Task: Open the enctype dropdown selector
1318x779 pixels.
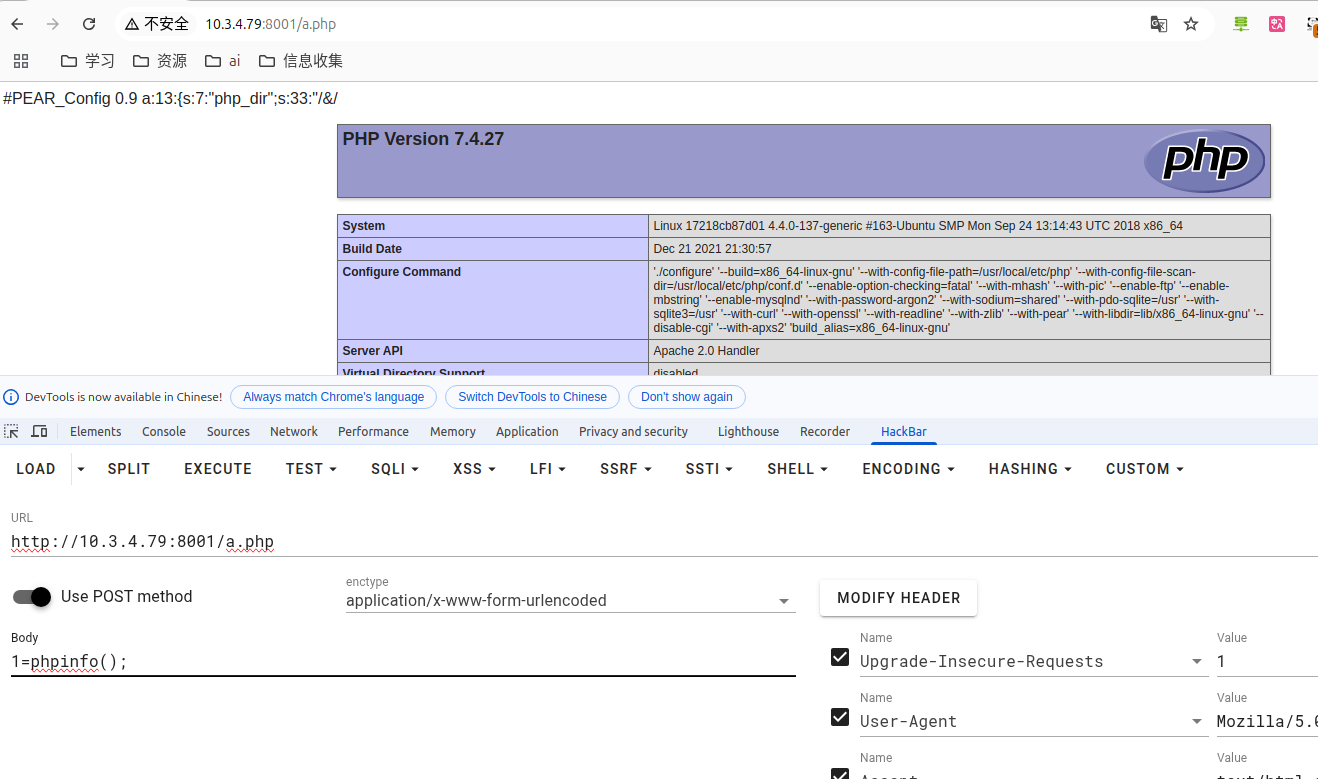Action: click(x=570, y=601)
